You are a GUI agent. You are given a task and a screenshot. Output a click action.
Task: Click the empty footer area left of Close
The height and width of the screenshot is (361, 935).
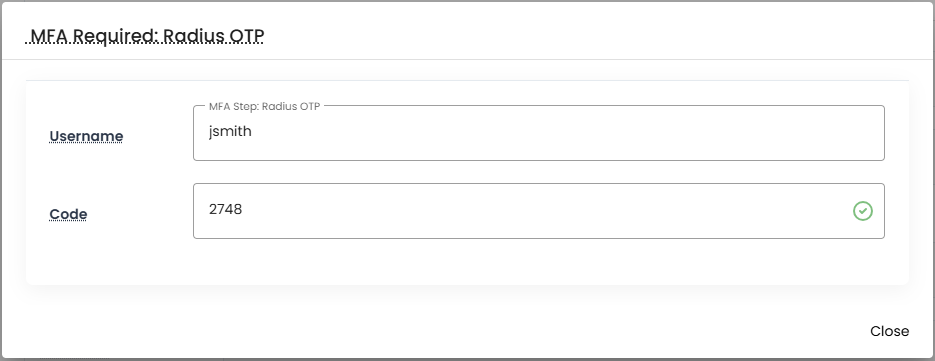point(417,331)
